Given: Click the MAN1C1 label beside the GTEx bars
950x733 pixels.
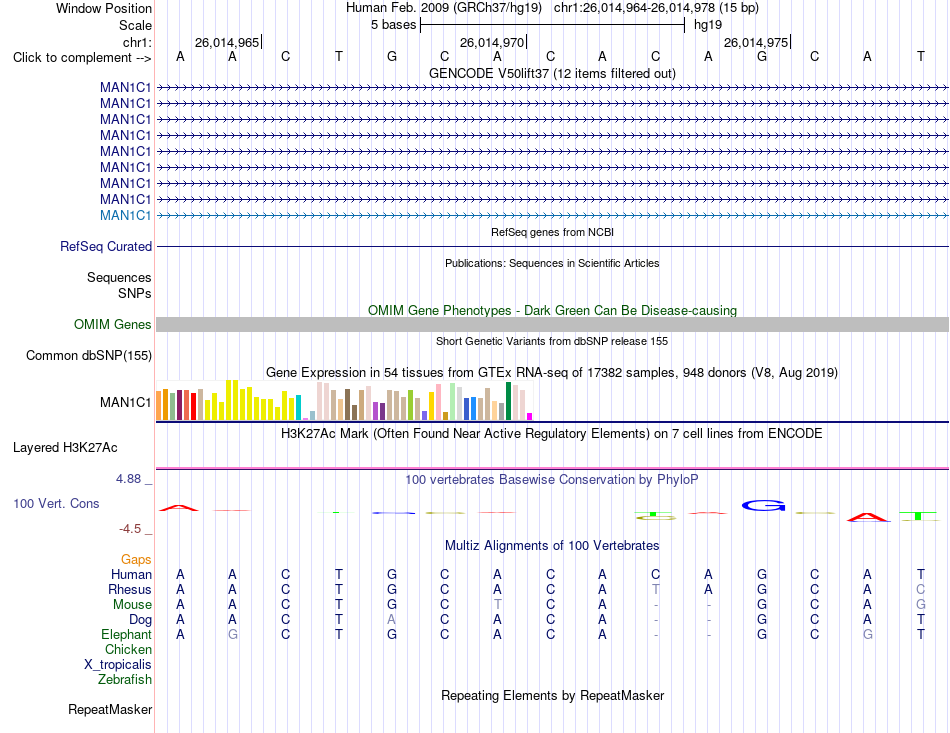Looking at the screenshot, I should point(125,402).
